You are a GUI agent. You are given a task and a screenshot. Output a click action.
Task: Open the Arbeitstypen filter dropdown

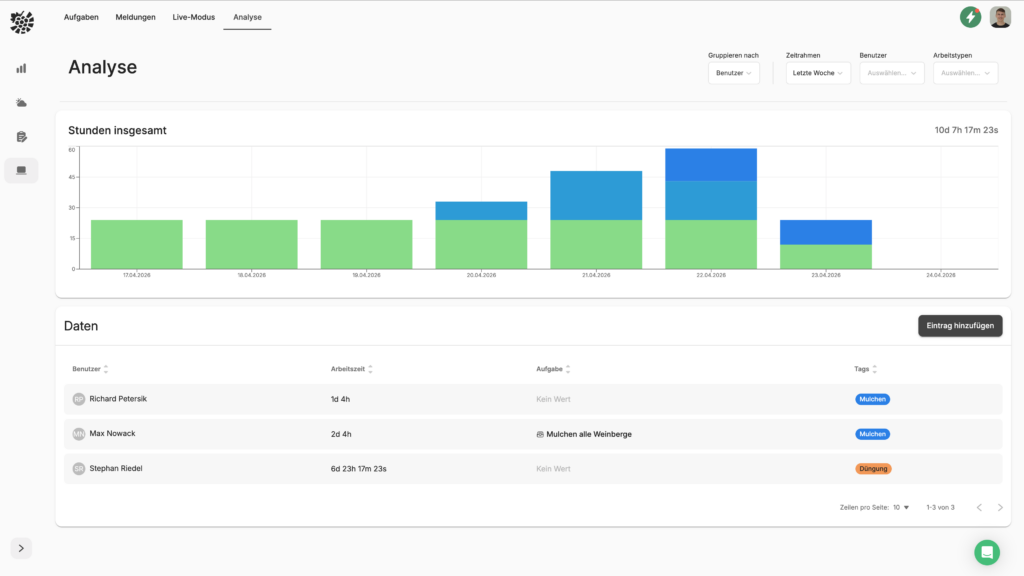pos(965,73)
